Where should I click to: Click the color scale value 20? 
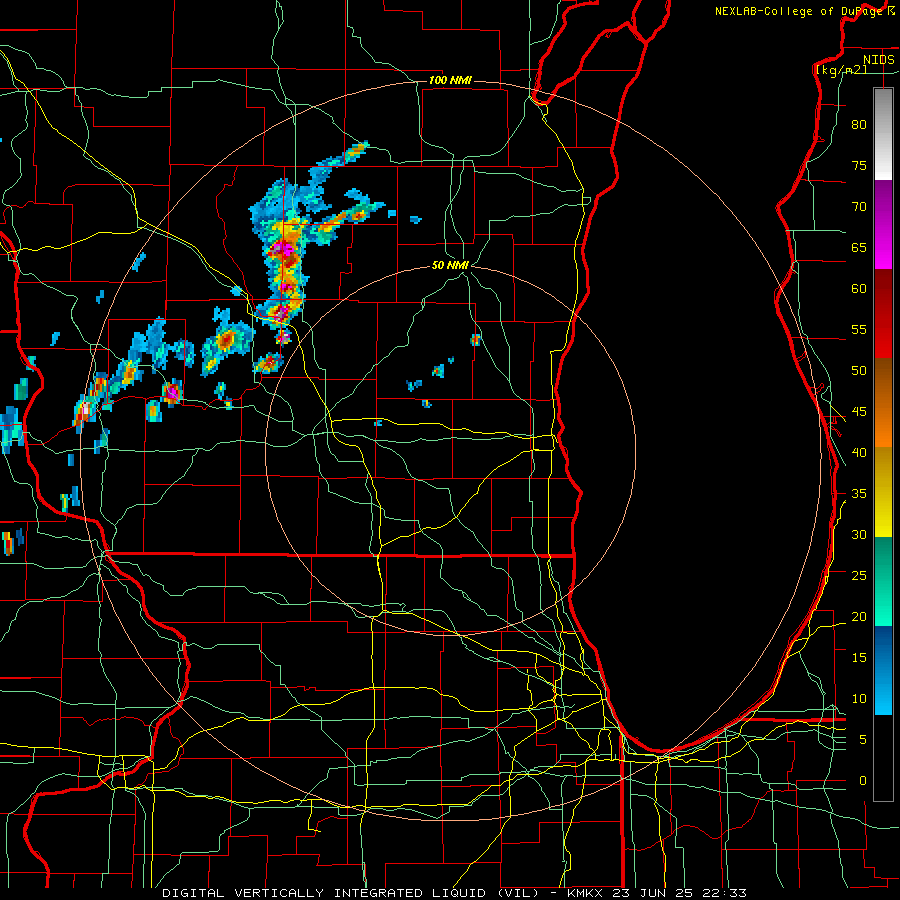tap(859, 616)
